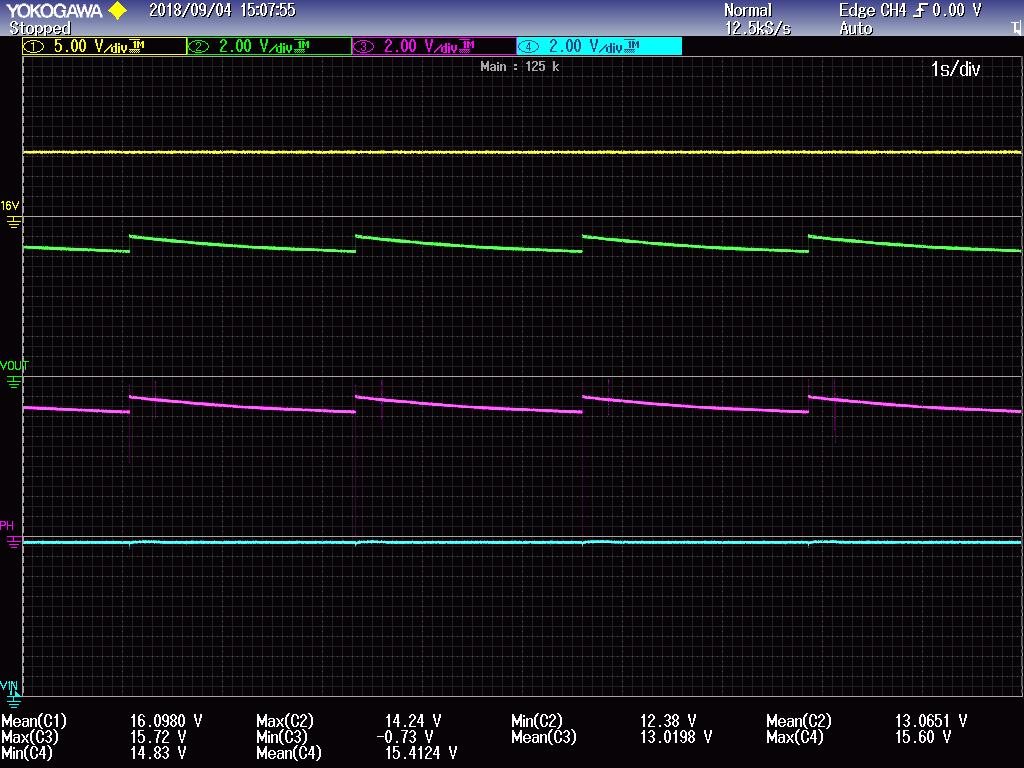Toggle channel 2 green 2.00 V/div tab
The image size is (1024, 768).
pos(269,46)
